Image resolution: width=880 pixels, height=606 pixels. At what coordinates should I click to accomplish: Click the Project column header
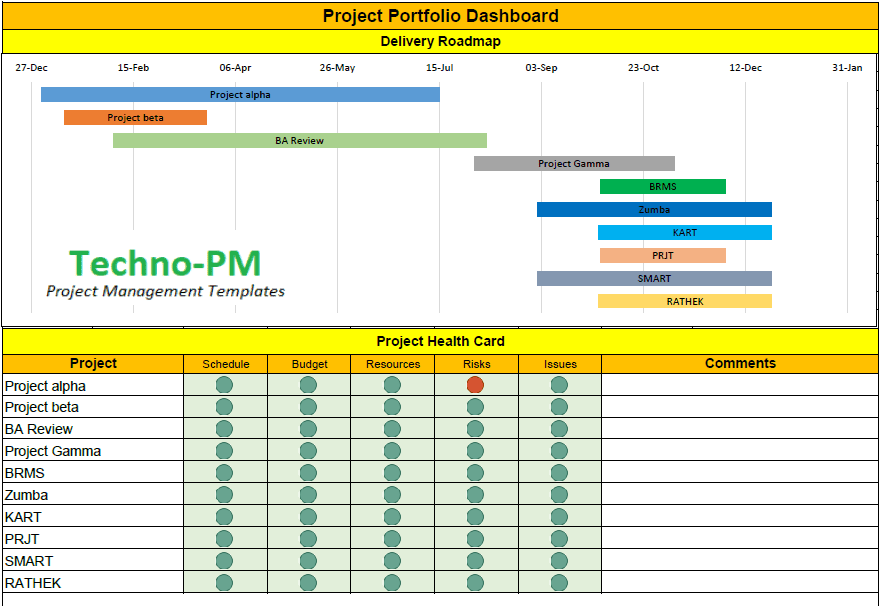click(x=93, y=364)
